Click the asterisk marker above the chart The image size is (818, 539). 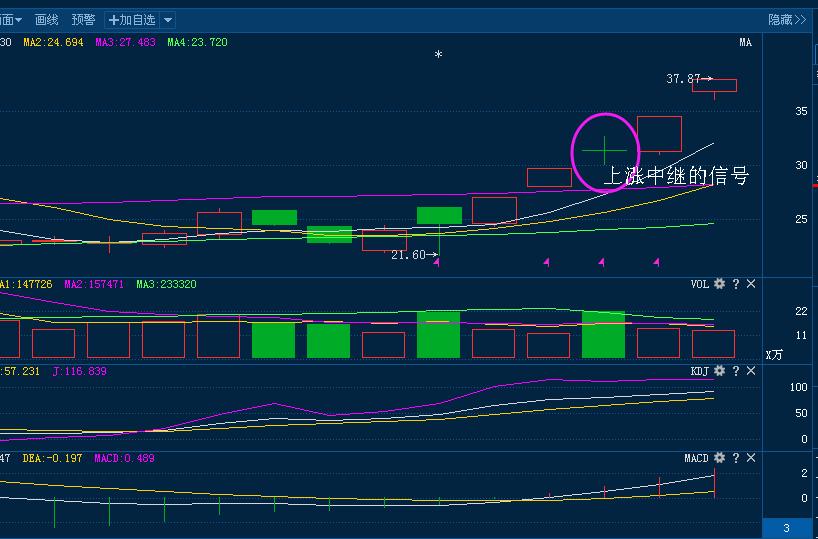438,56
